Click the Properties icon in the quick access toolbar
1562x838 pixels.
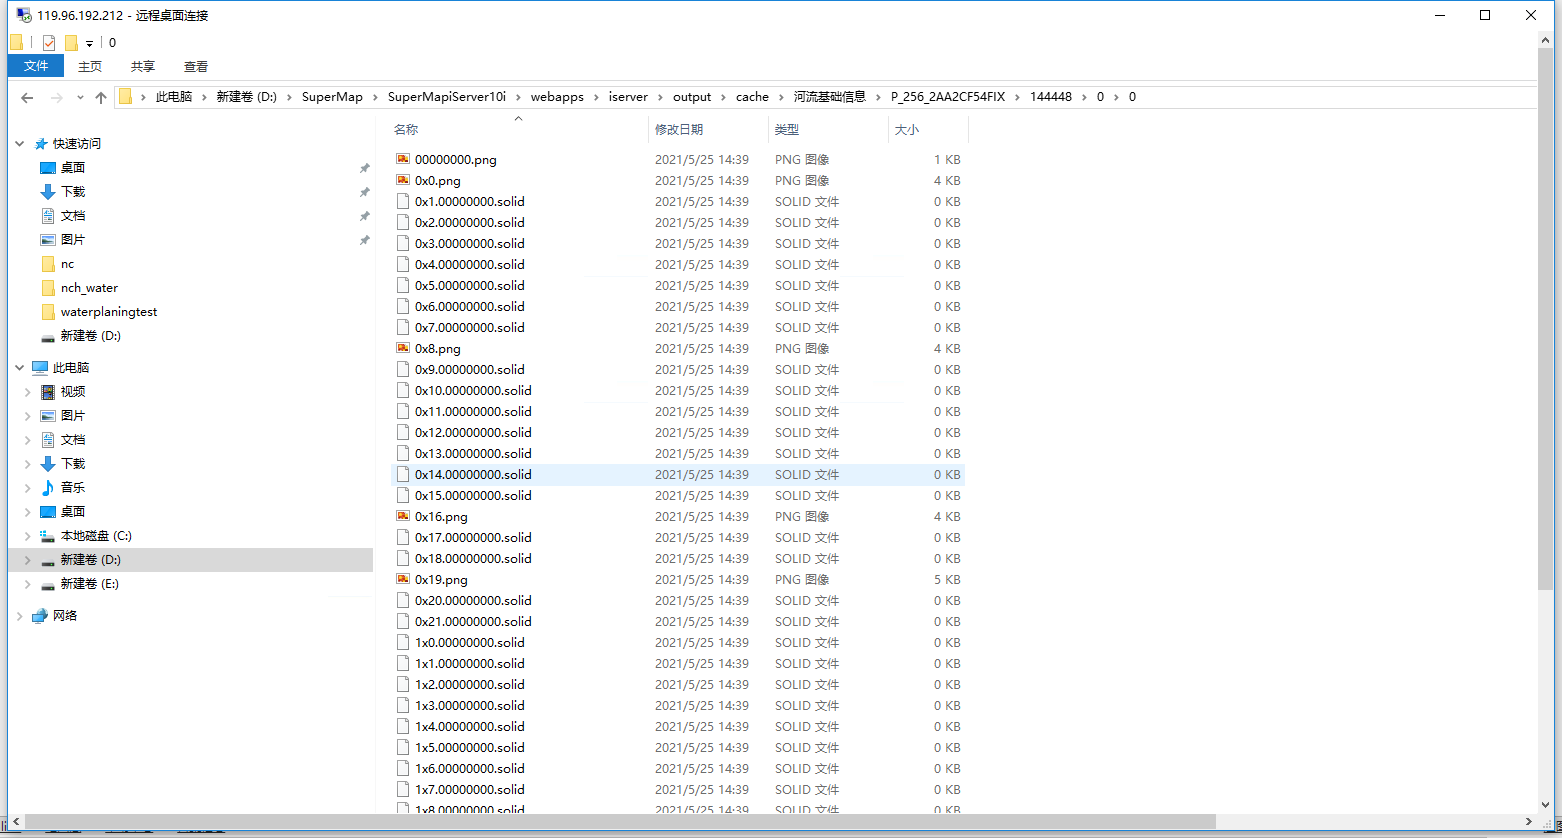pyautogui.click(x=49, y=43)
